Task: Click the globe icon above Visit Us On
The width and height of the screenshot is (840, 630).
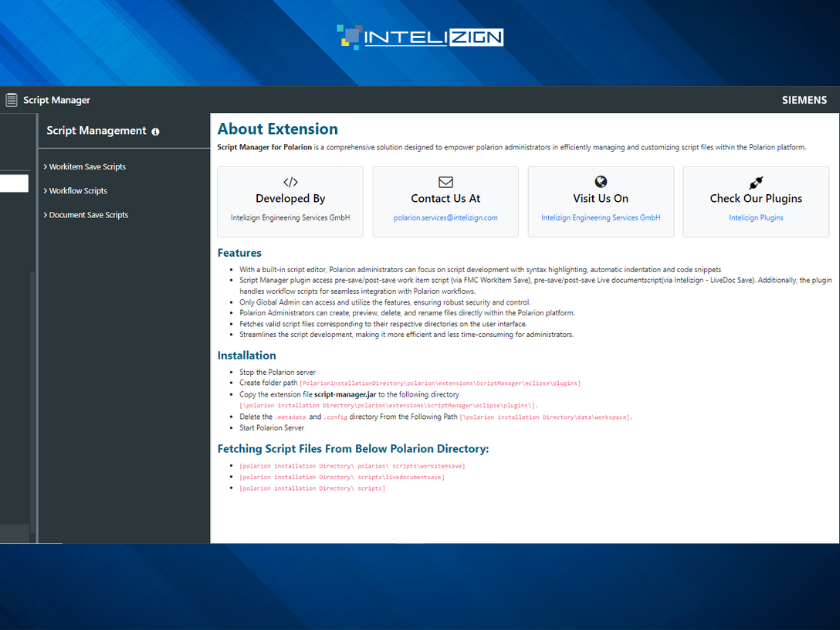Action: tap(601, 181)
